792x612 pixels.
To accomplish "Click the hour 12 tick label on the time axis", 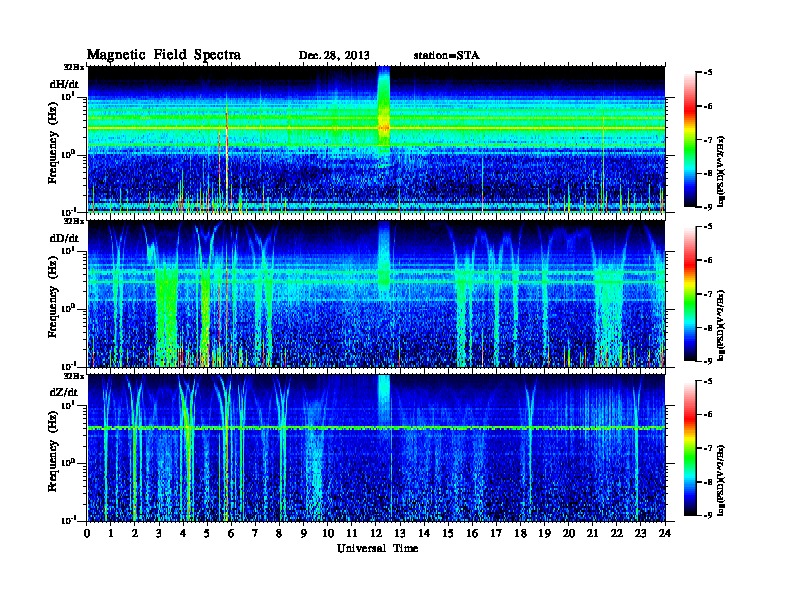I will (376, 533).
